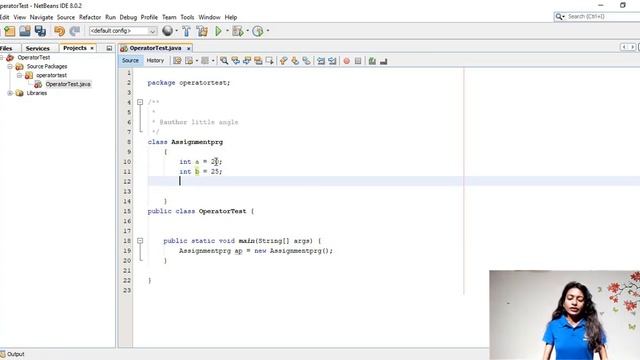Collapse the Javadoc comment fold at line 4

[140, 102]
